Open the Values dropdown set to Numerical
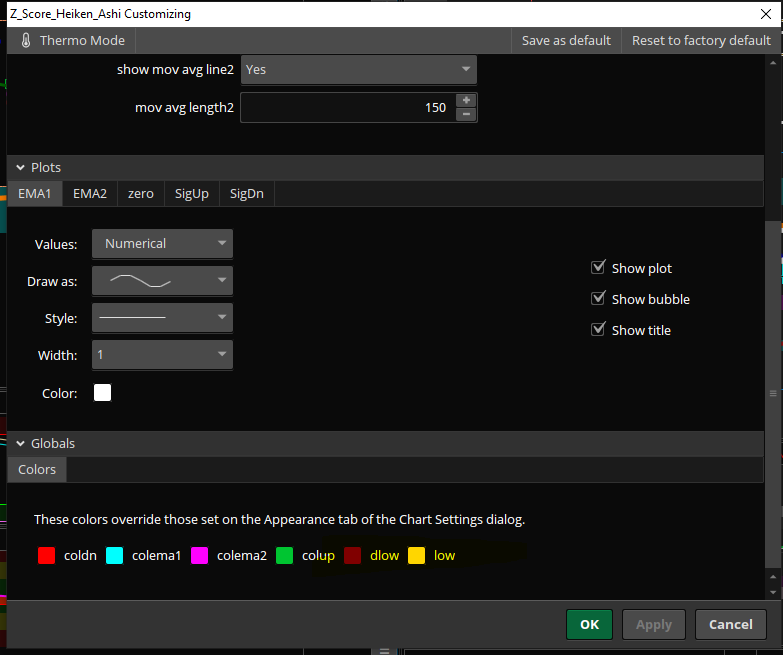This screenshot has width=783, height=655. point(162,243)
